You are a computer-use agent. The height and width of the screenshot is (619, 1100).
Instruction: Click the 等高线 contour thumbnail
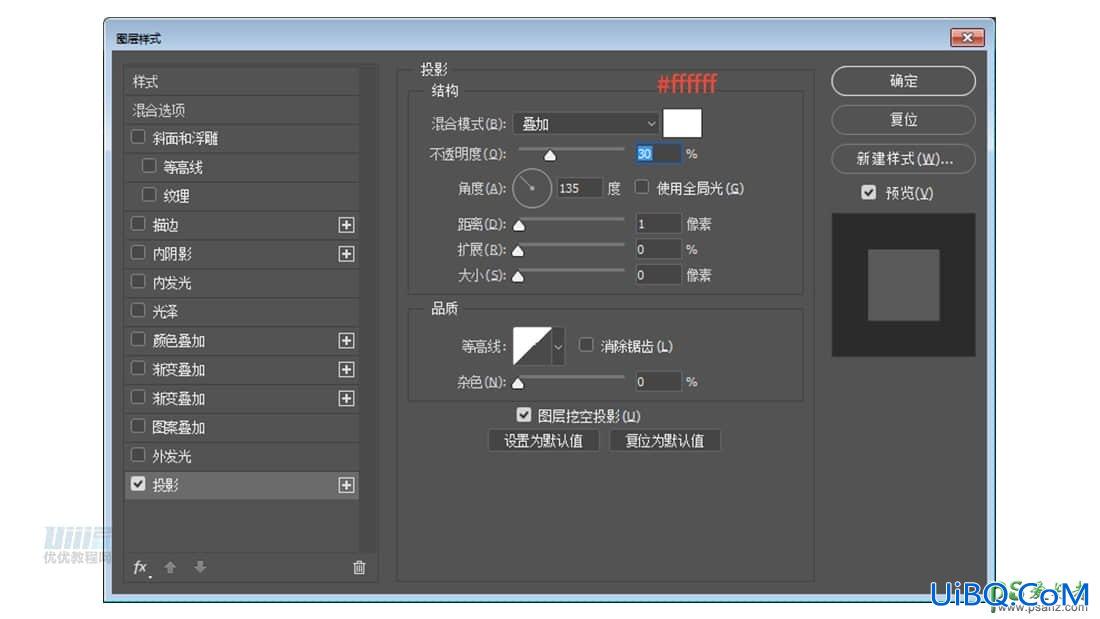pyautogui.click(x=532, y=346)
